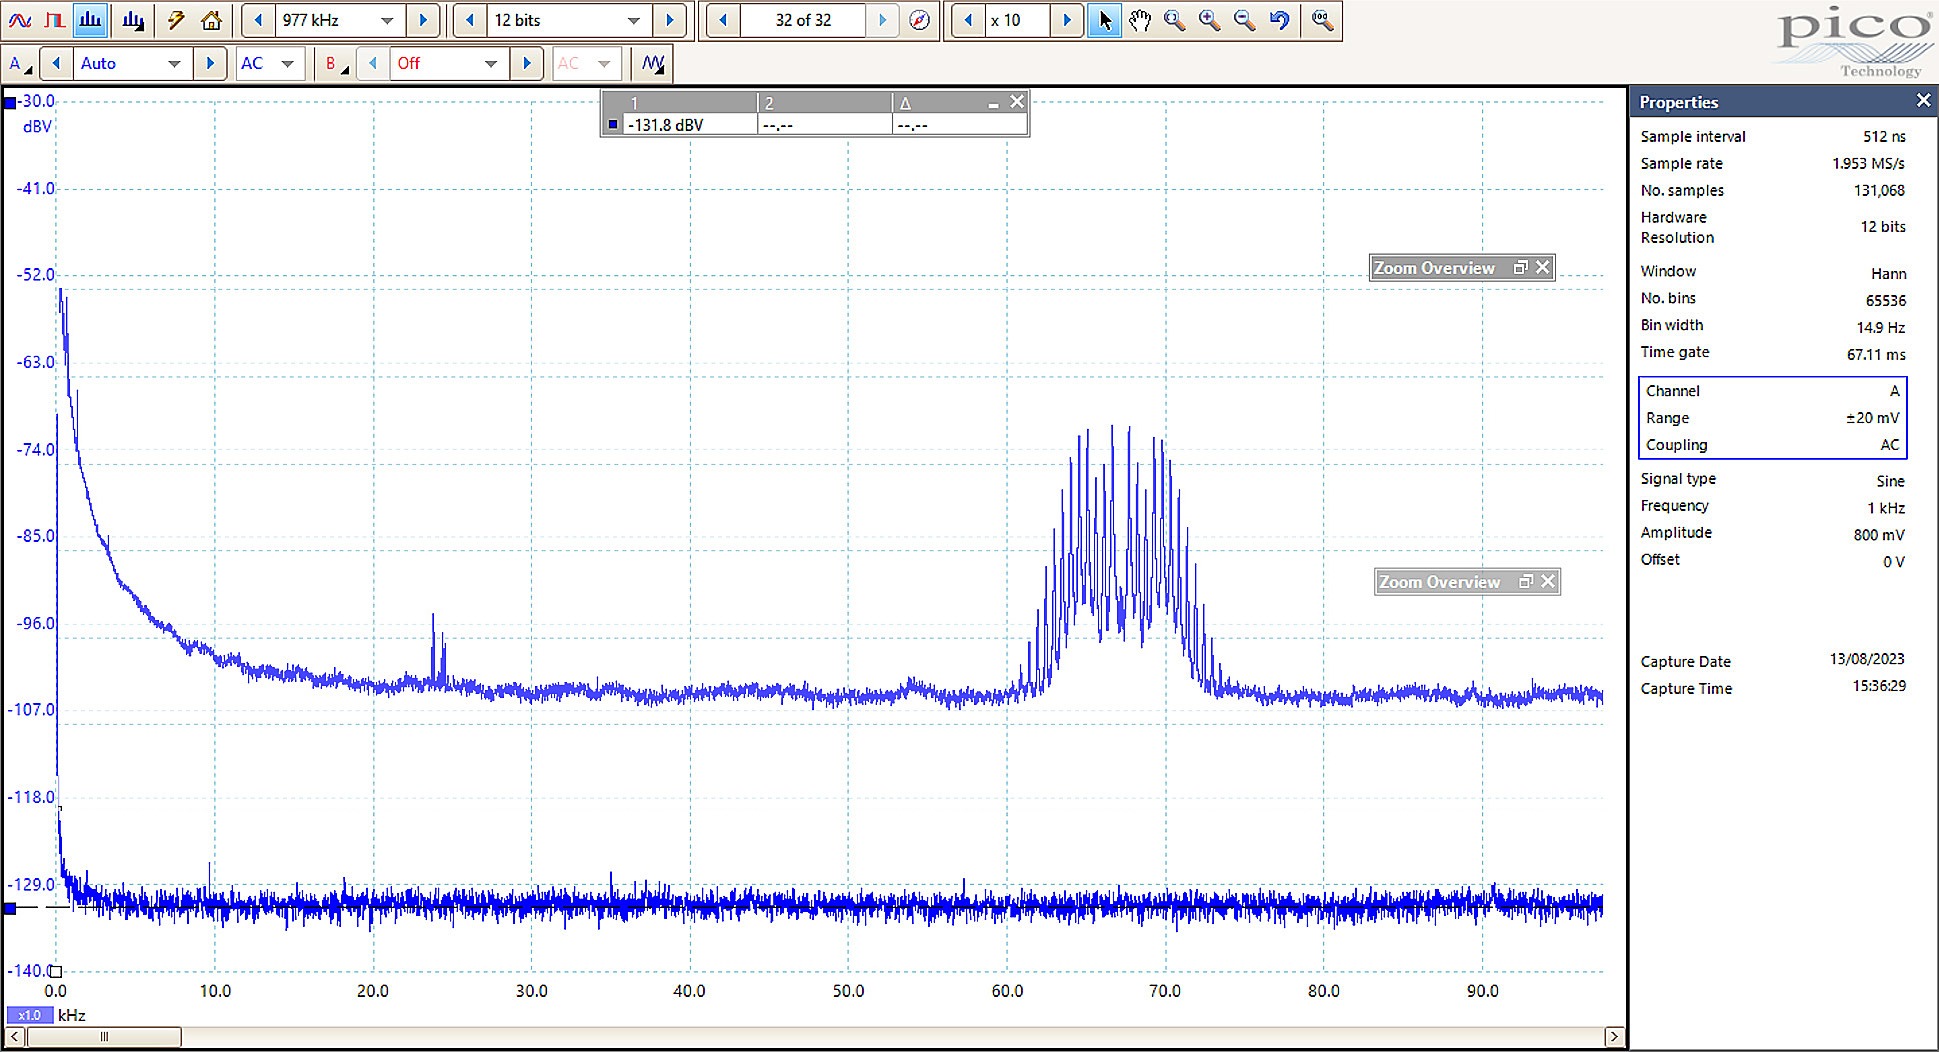Click the Bin width value 14.9 Hz

pyautogui.click(x=1881, y=327)
